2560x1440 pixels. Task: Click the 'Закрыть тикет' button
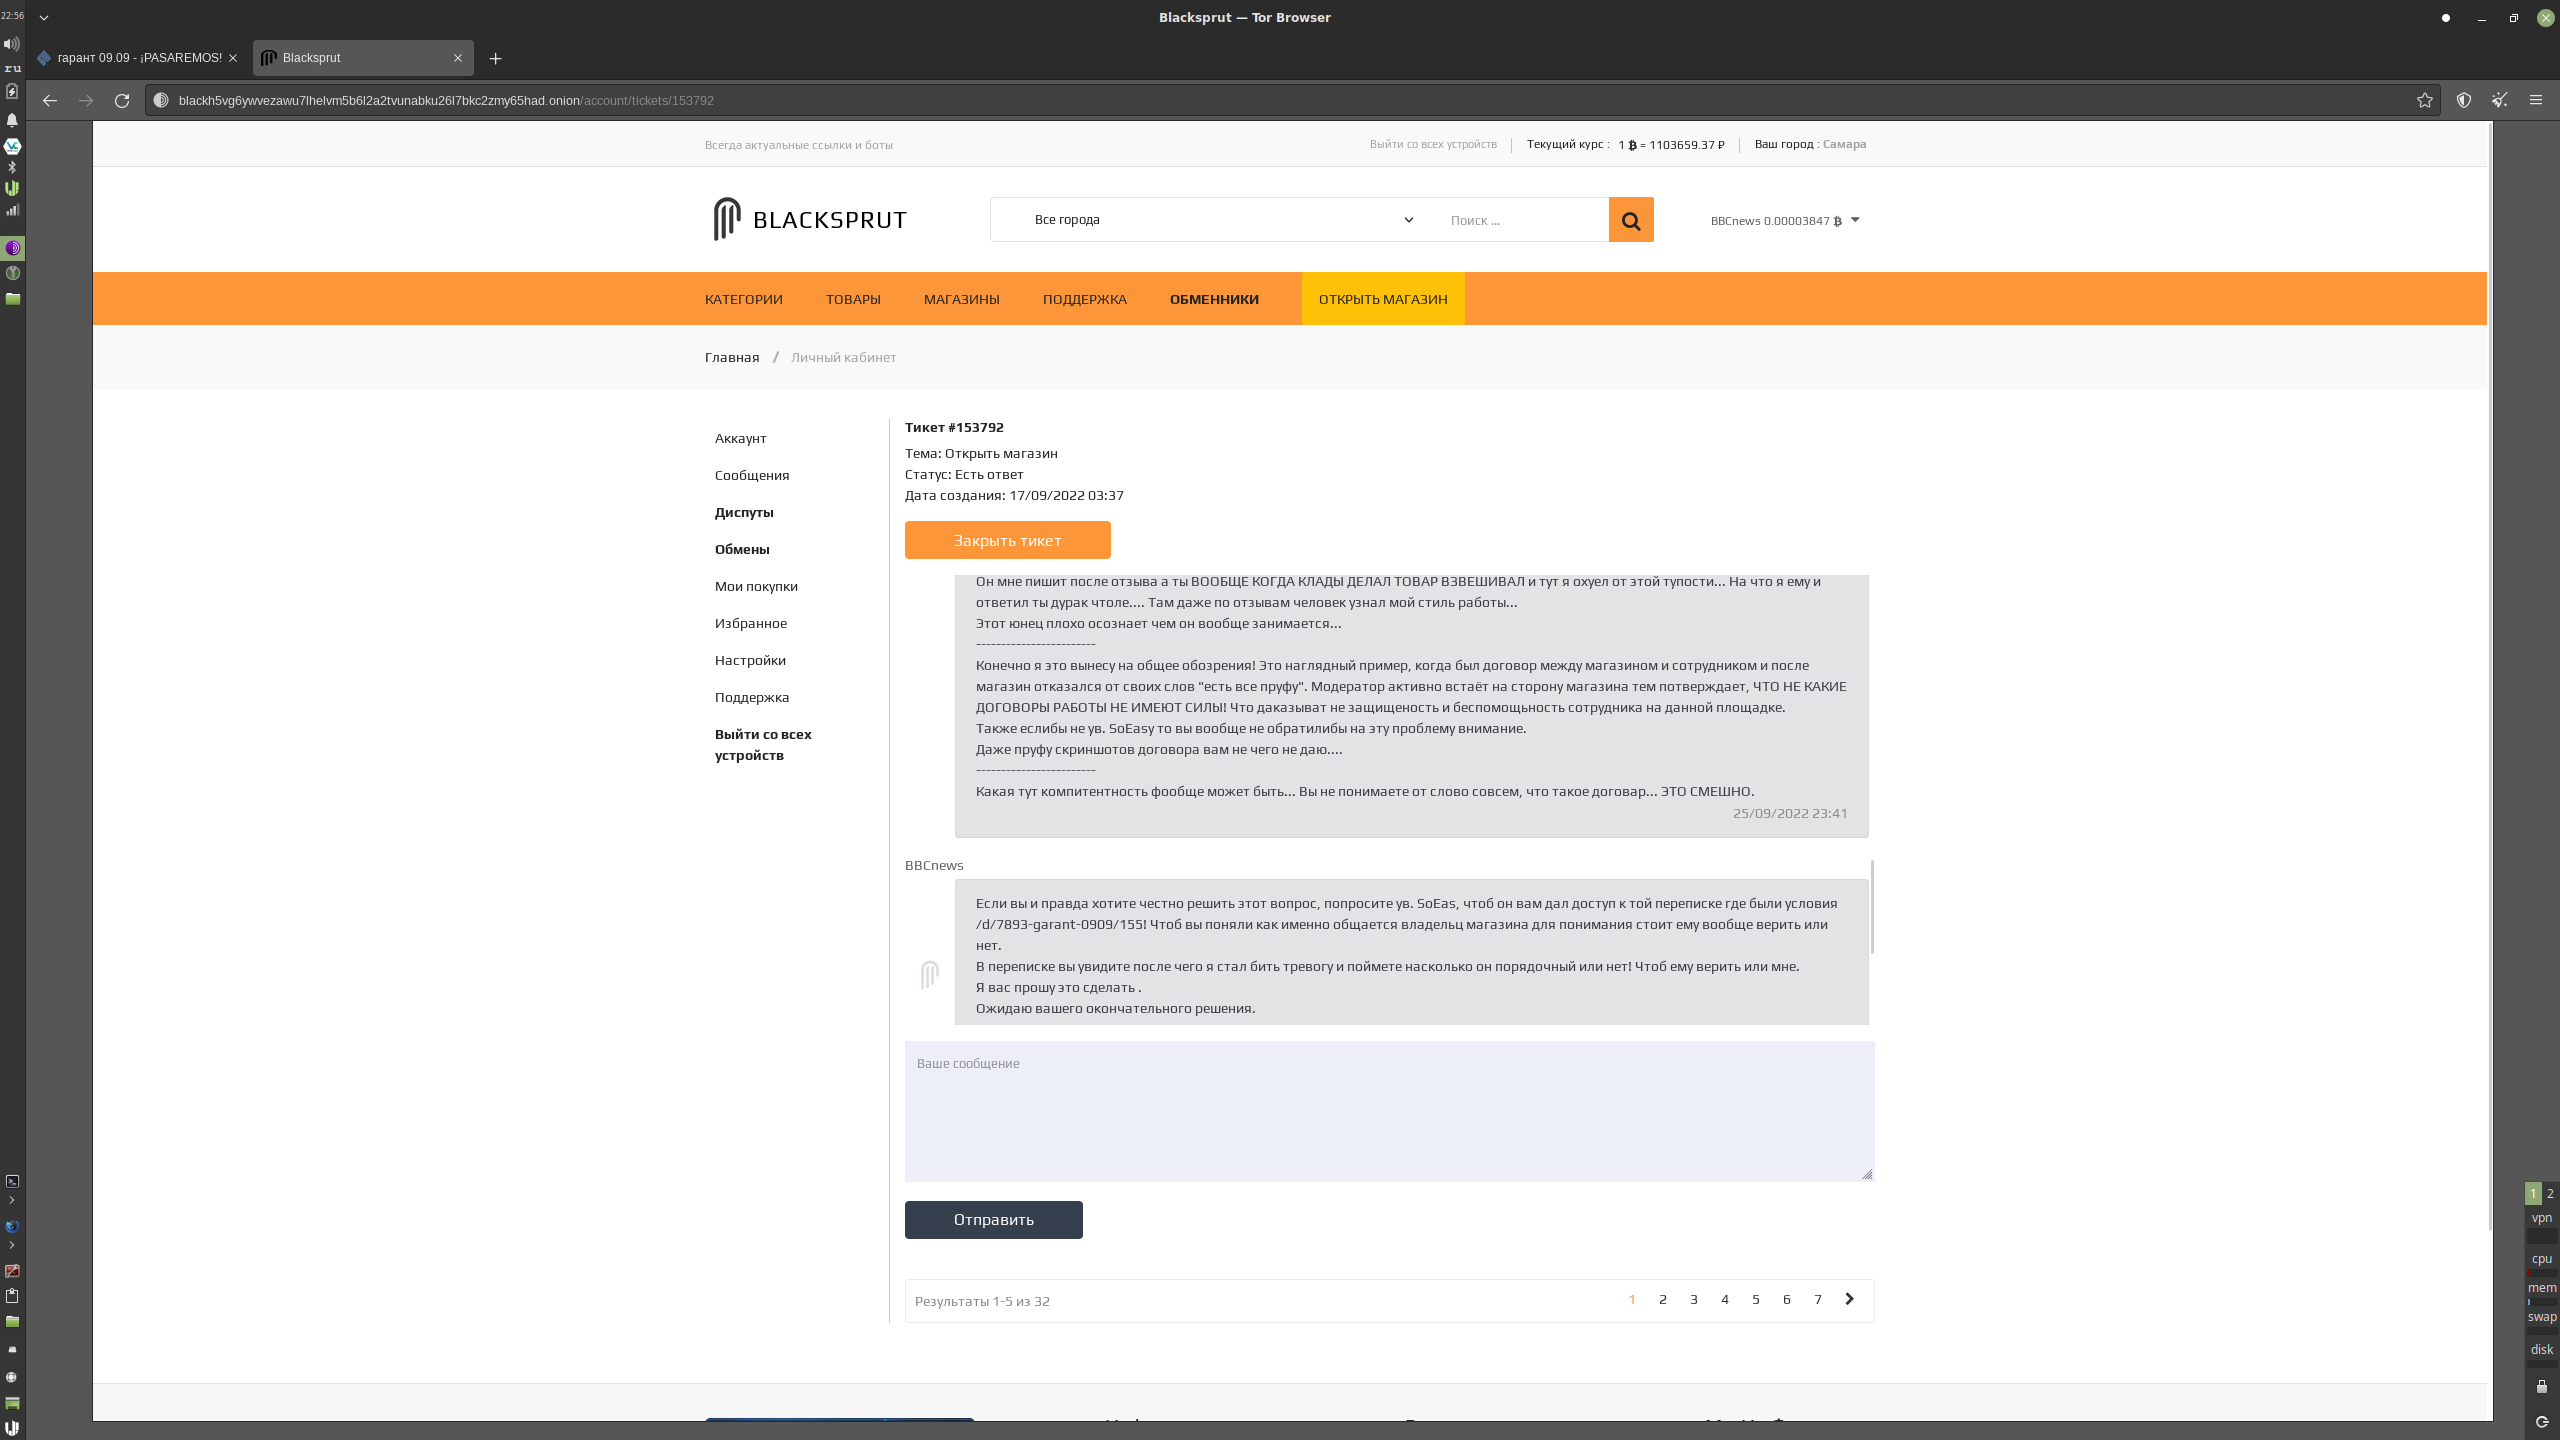pos(1007,540)
